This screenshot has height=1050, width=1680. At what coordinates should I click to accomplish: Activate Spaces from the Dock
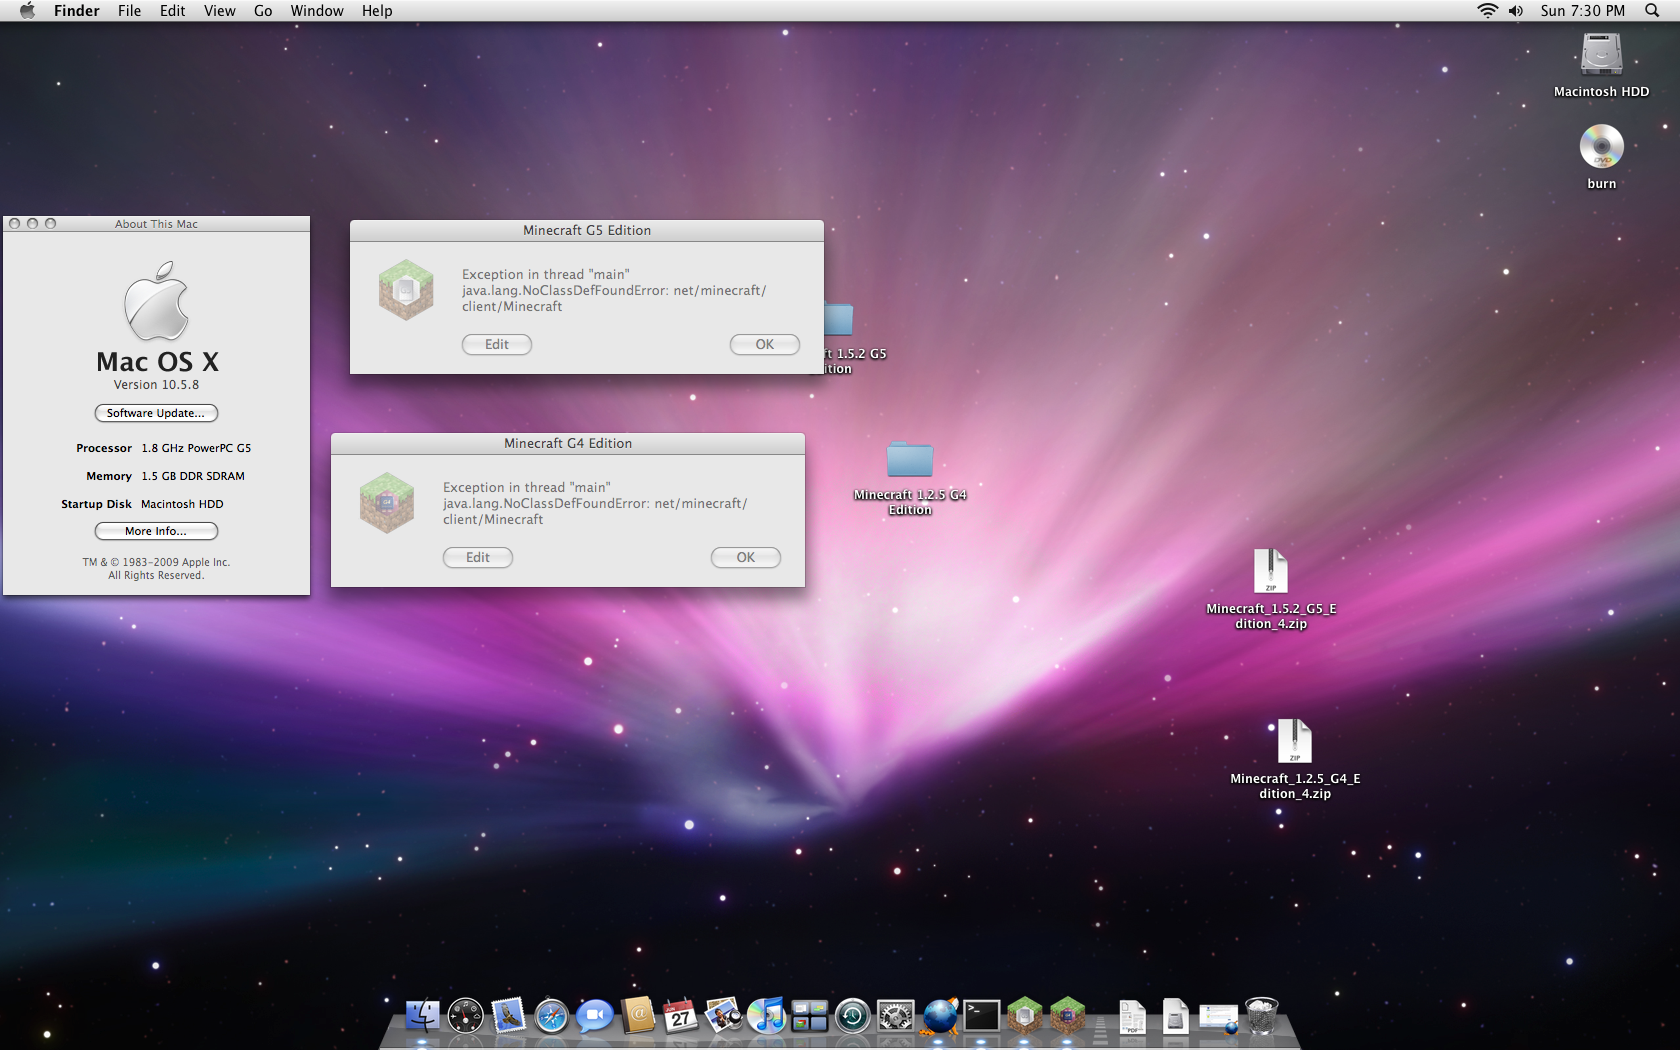click(809, 1015)
